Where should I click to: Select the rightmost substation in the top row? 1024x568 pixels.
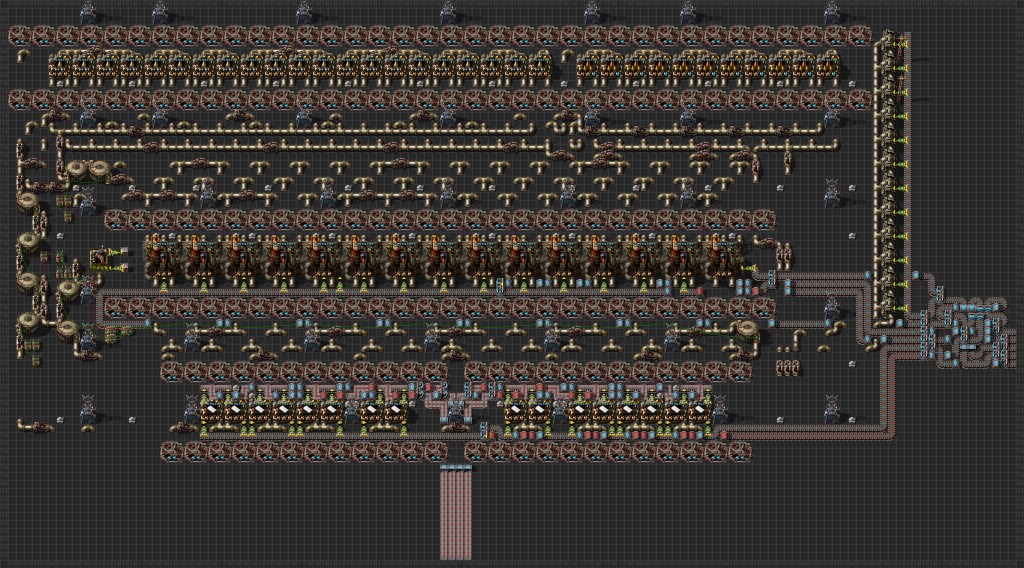click(x=832, y=12)
